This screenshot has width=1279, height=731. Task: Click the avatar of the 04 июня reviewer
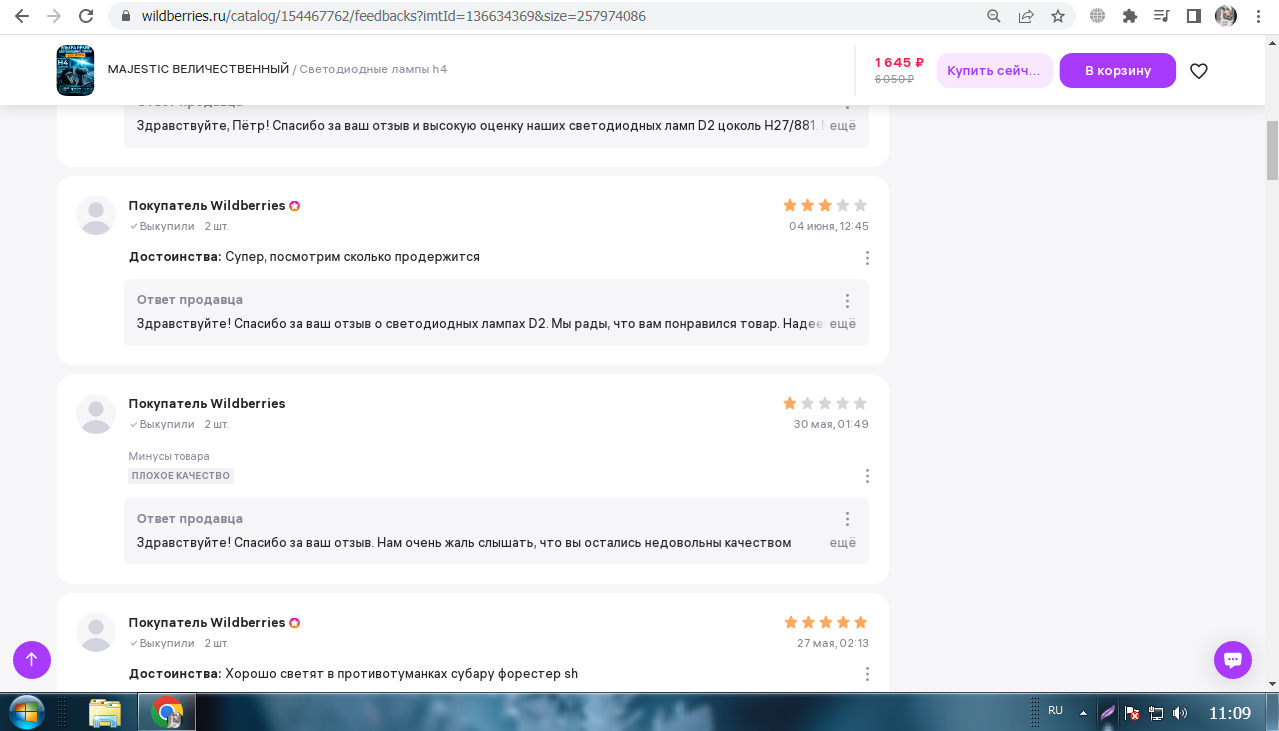click(x=96, y=215)
